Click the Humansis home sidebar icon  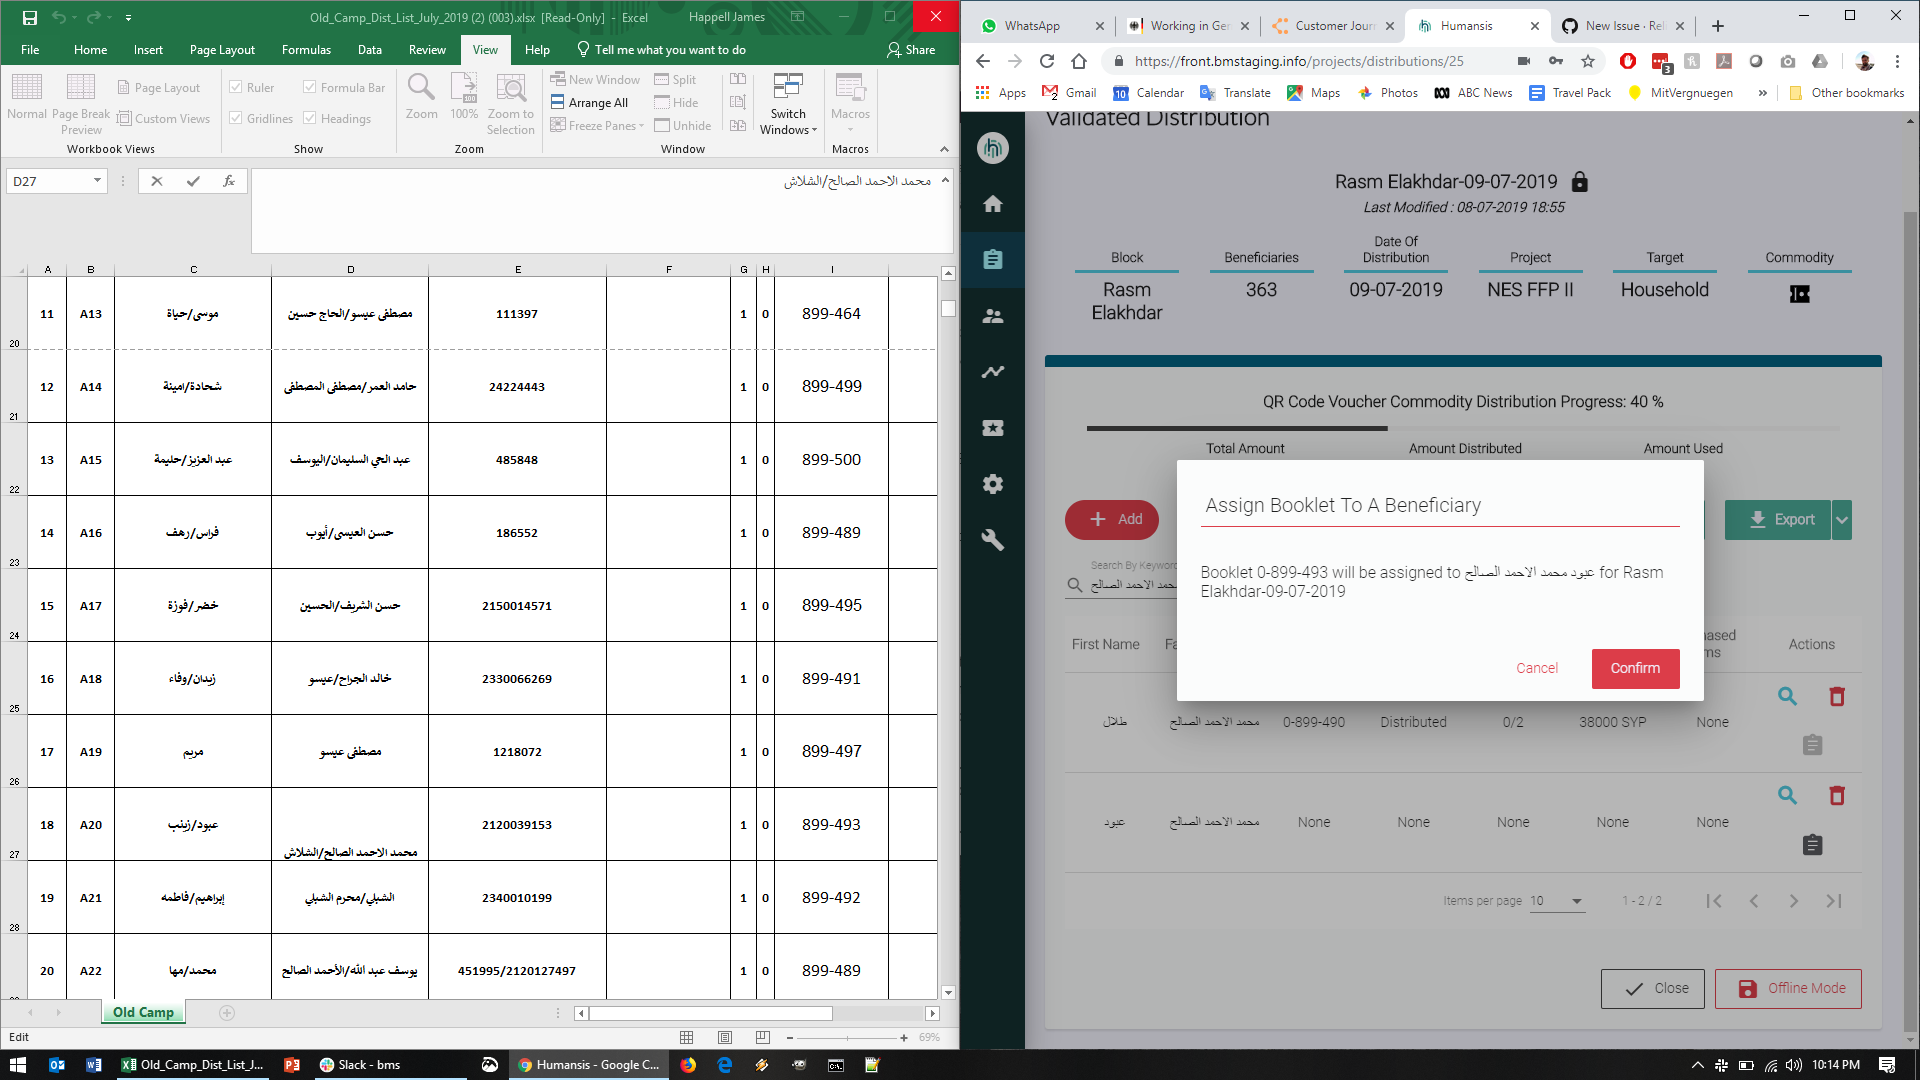click(x=992, y=204)
